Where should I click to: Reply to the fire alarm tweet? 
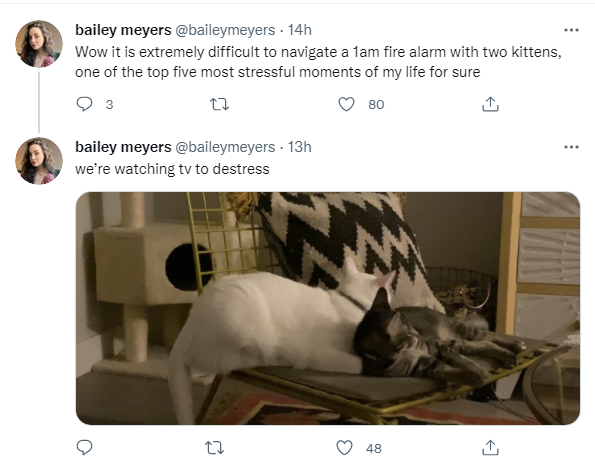pyautogui.click(x=84, y=104)
